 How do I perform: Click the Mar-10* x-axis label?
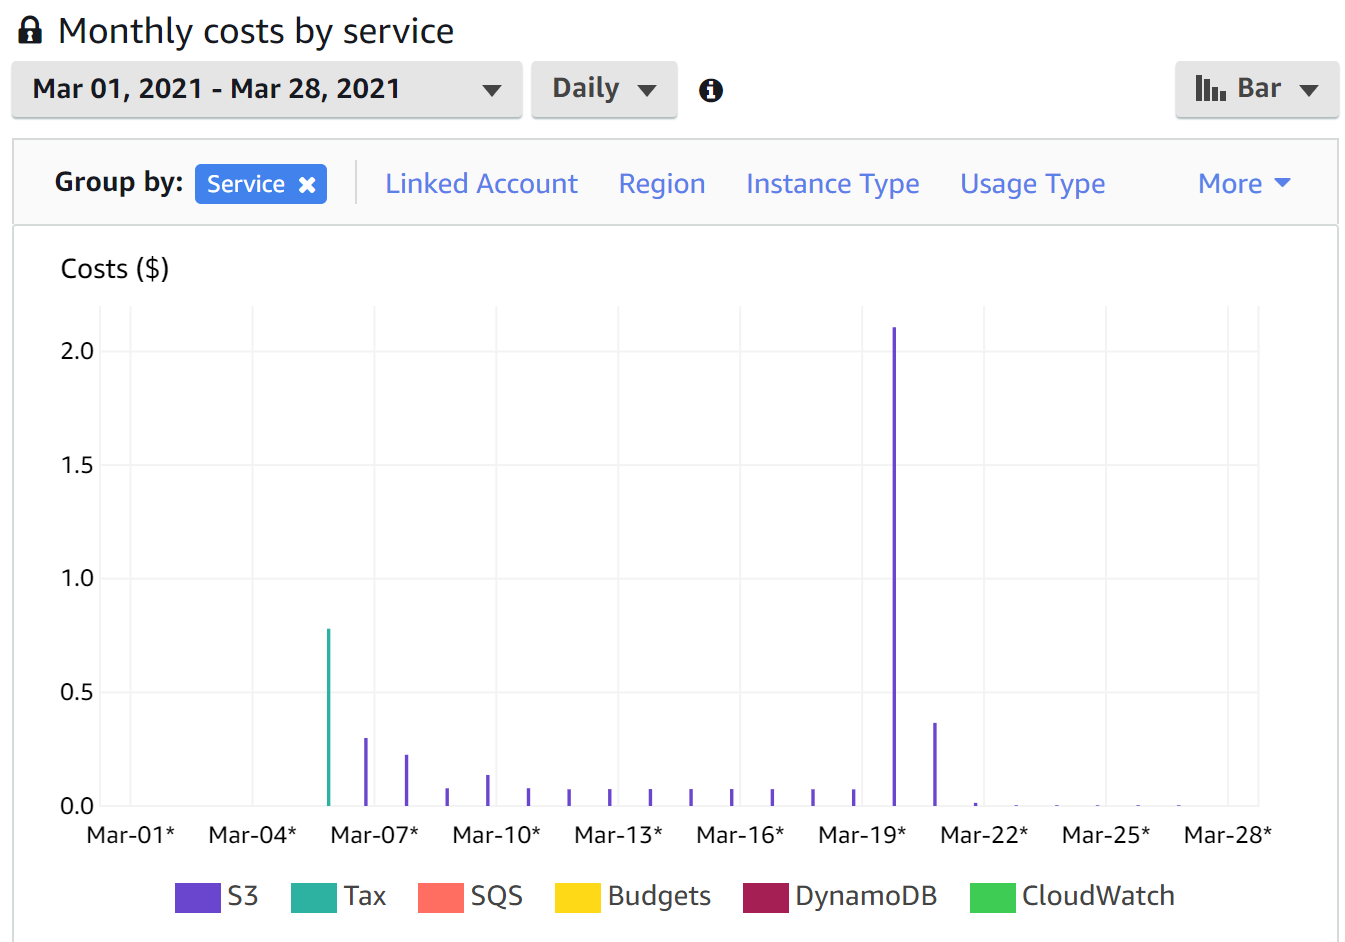(497, 835)
